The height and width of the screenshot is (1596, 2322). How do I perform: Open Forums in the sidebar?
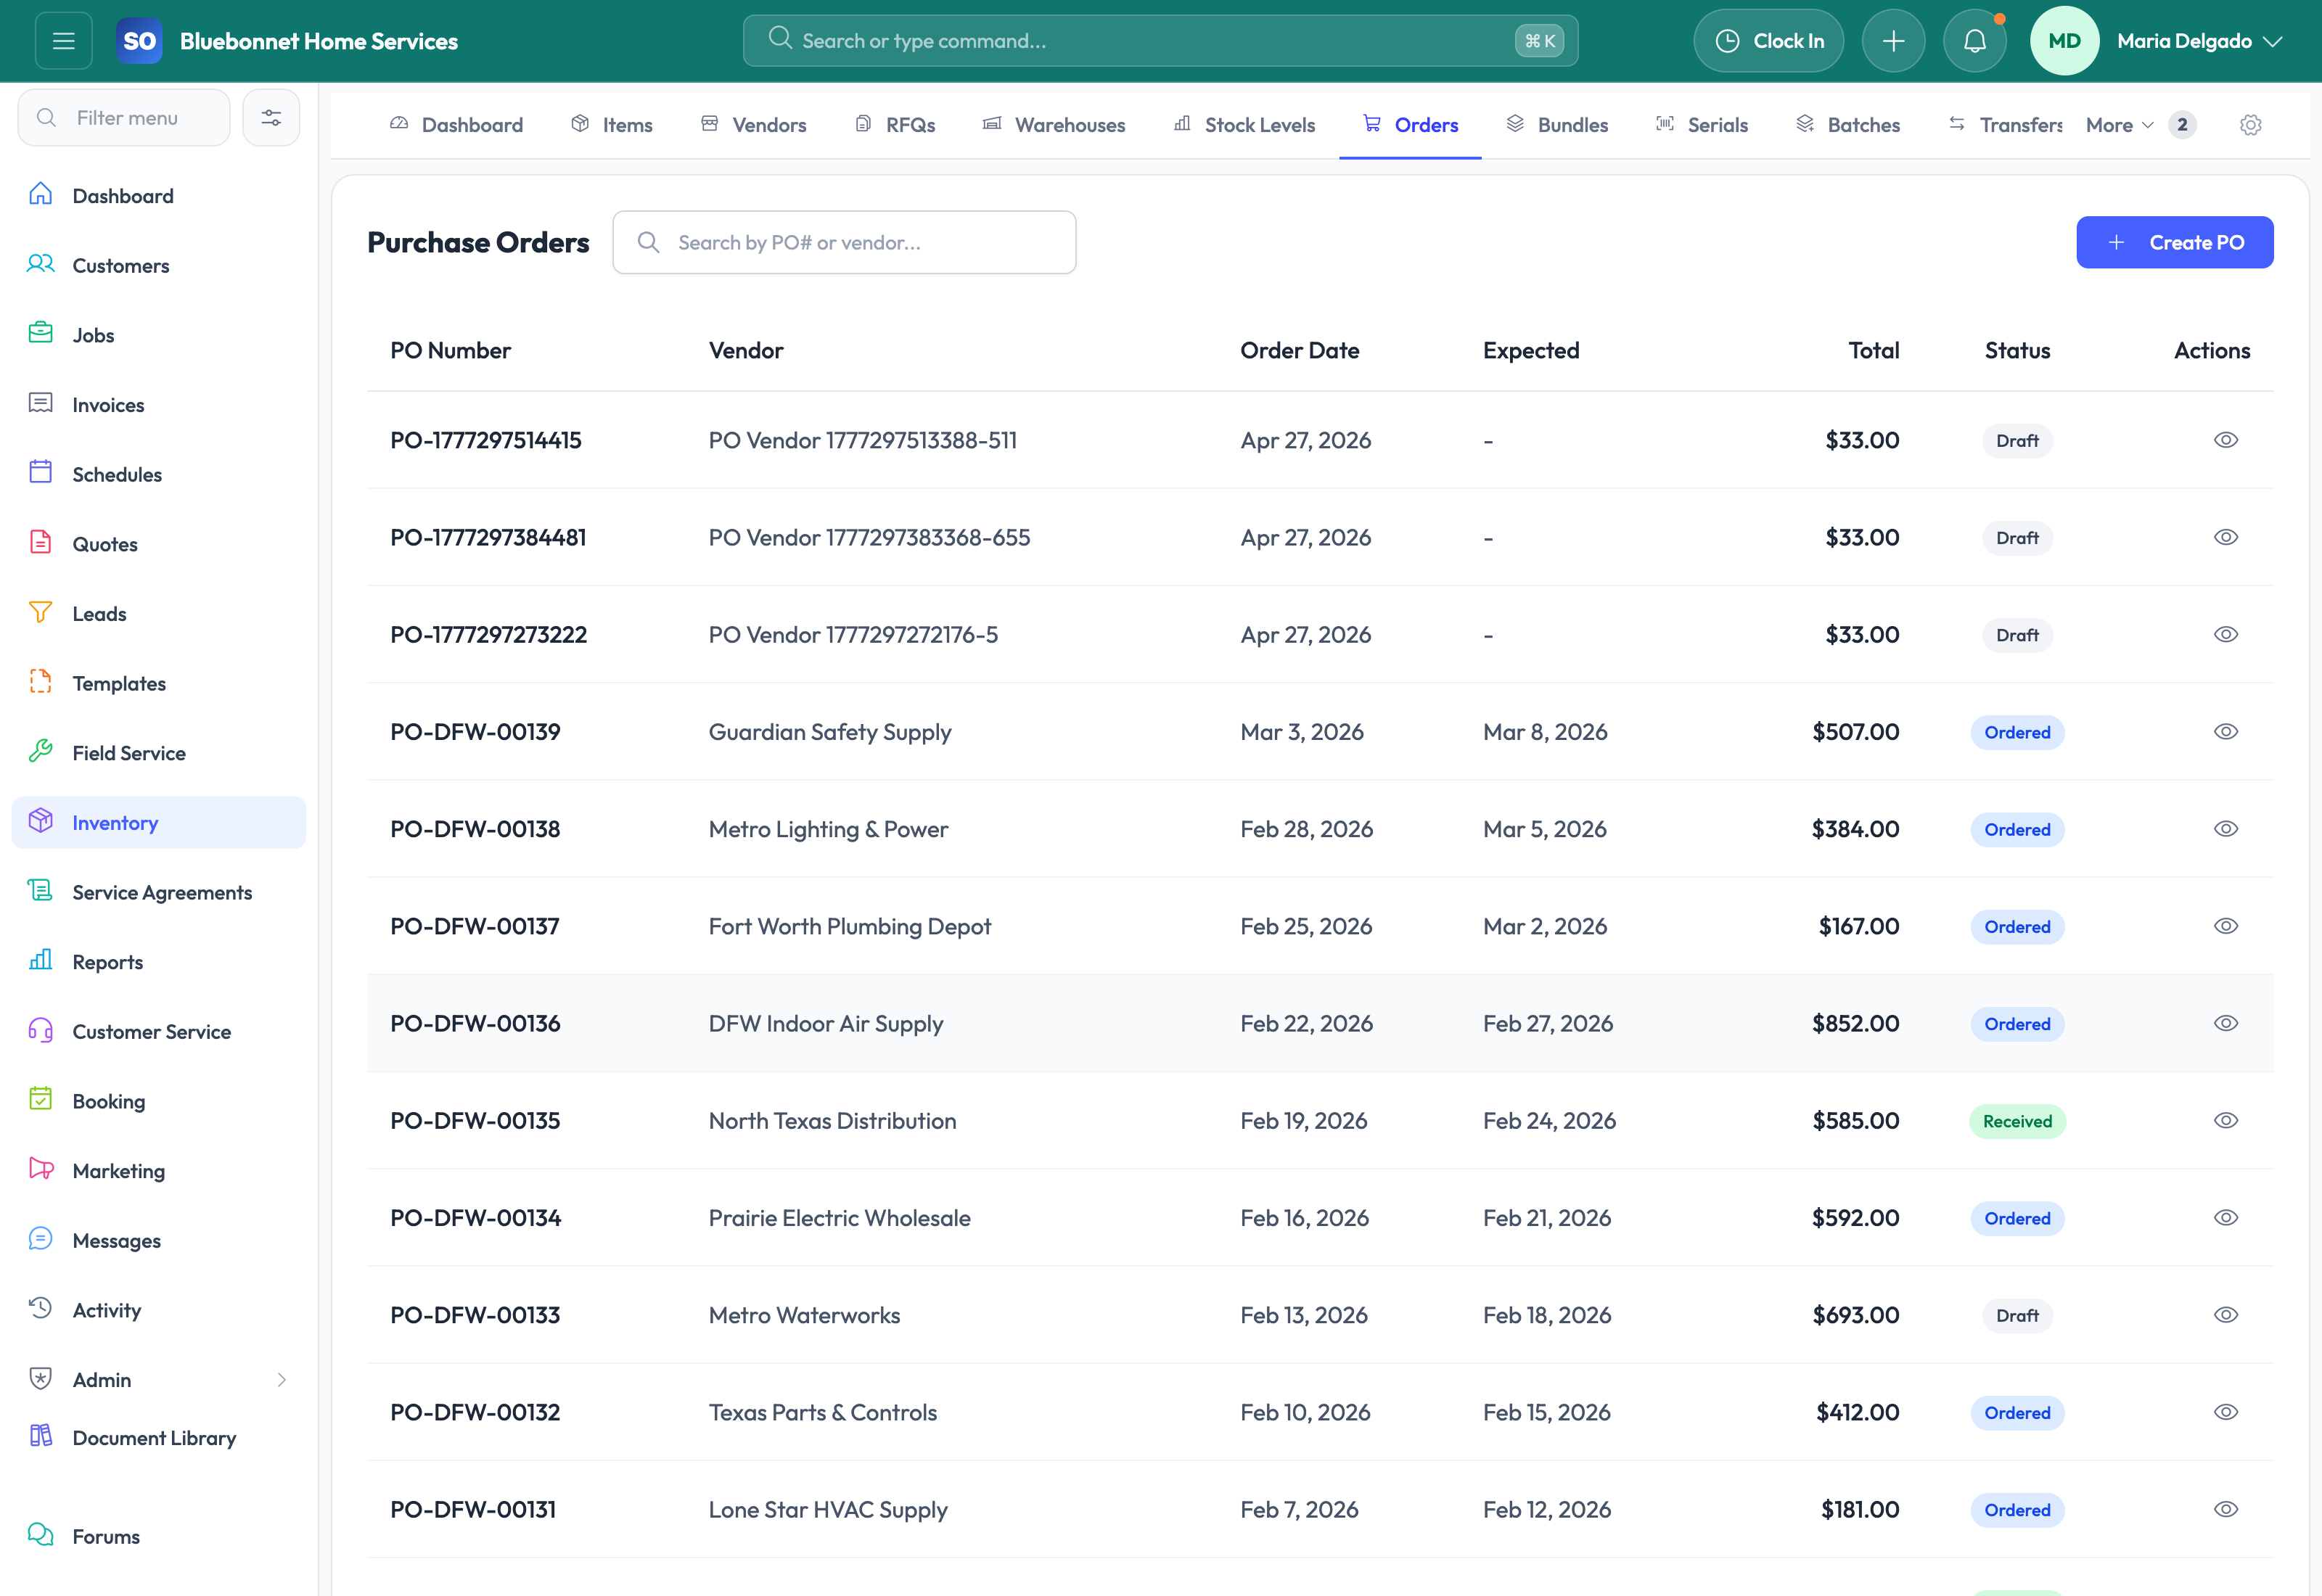point(159,1537)
